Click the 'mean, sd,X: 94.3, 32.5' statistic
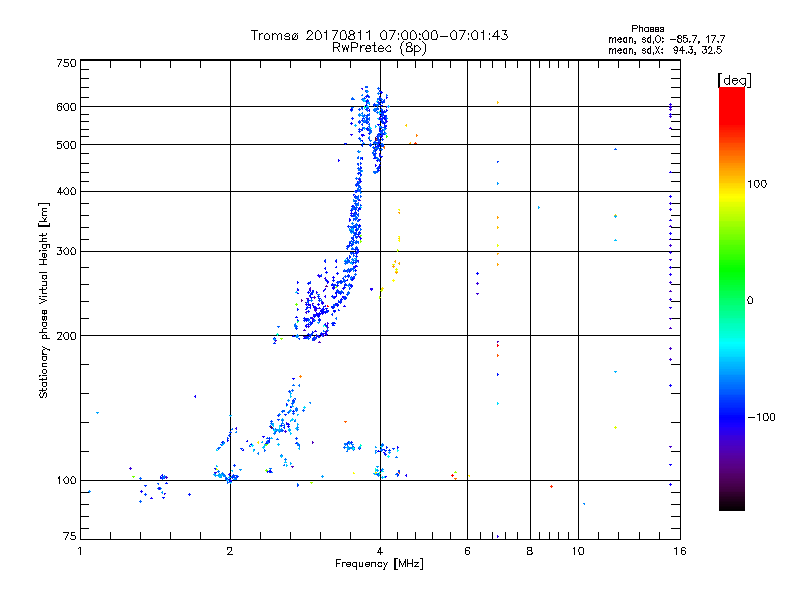This screenshot has height=600, width=800. tap(665, 50)
